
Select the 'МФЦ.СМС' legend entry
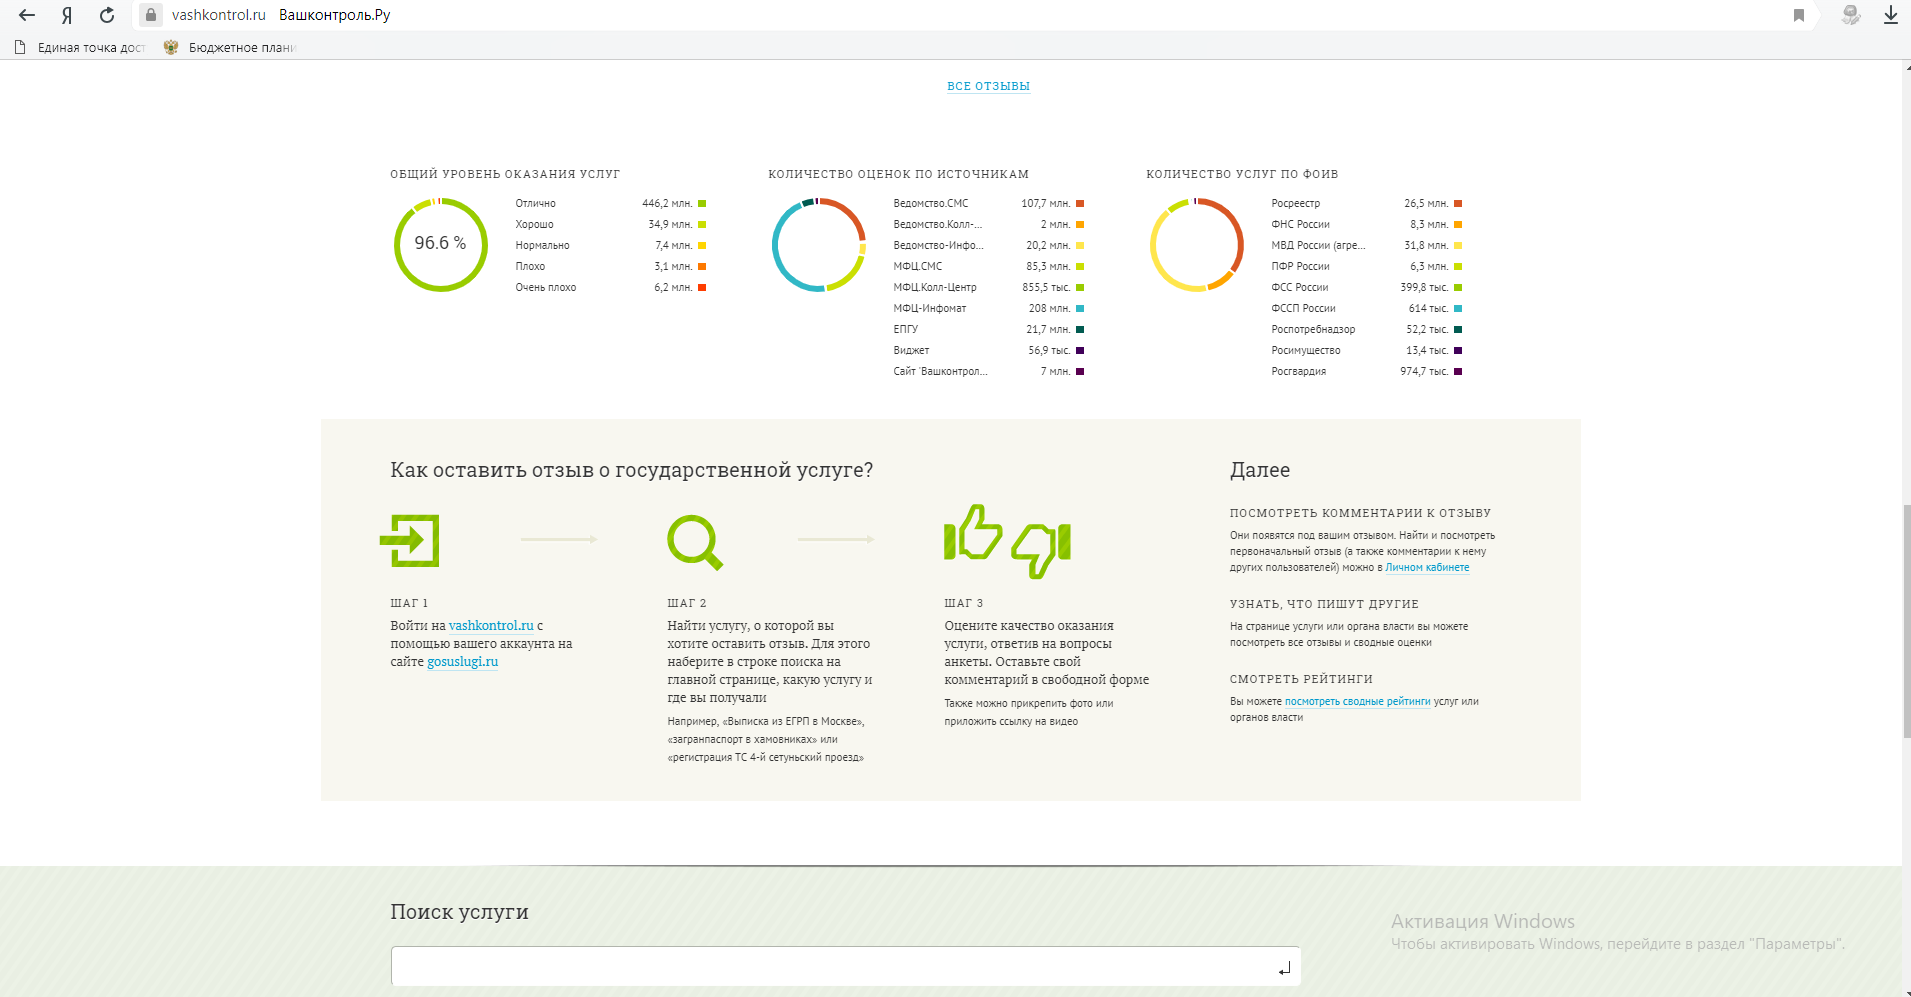989,266
